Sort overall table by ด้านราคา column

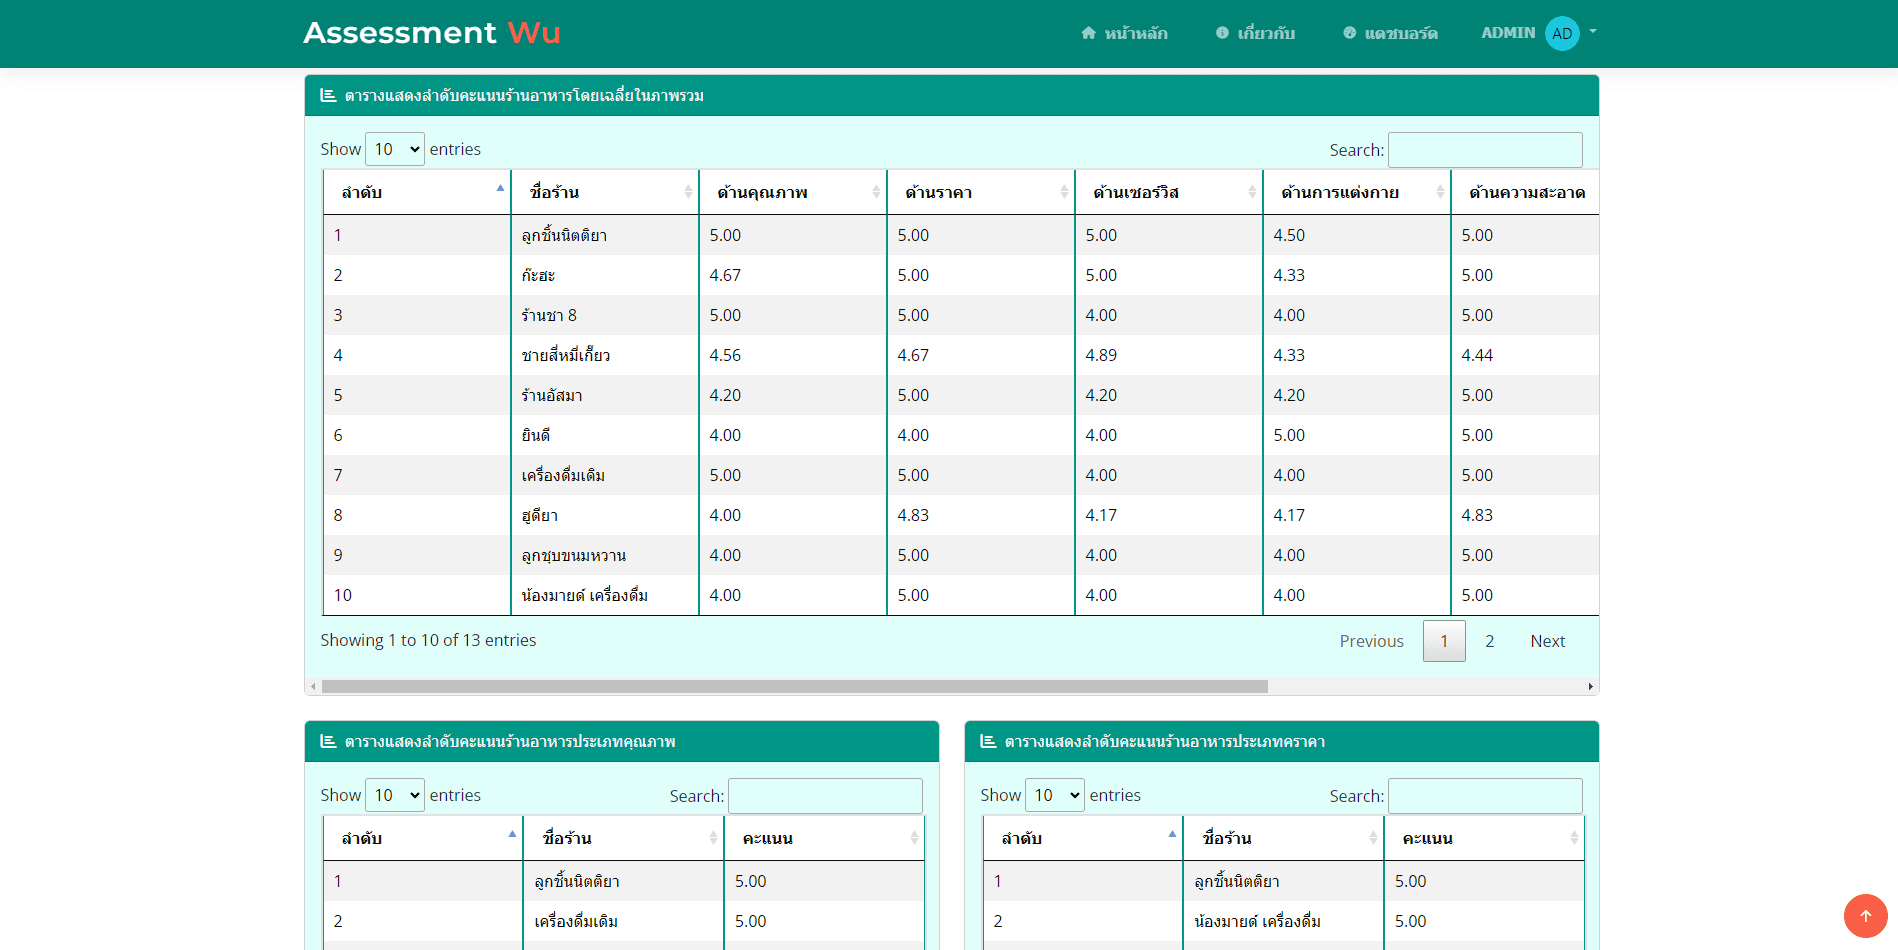pyautogui.click(x=980, y=192)
